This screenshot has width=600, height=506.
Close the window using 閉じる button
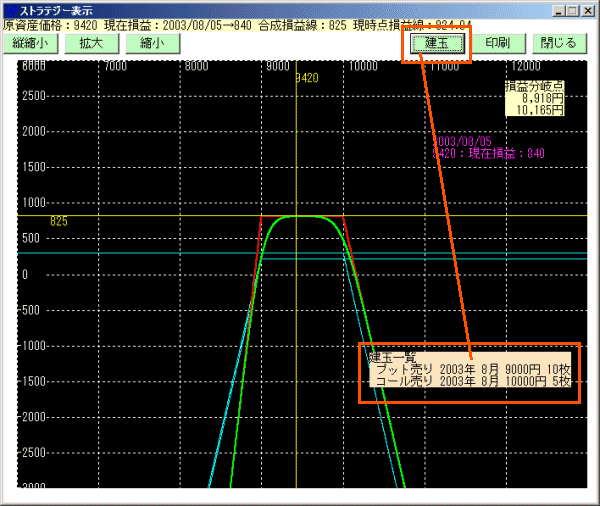click(x=558, y=44)
